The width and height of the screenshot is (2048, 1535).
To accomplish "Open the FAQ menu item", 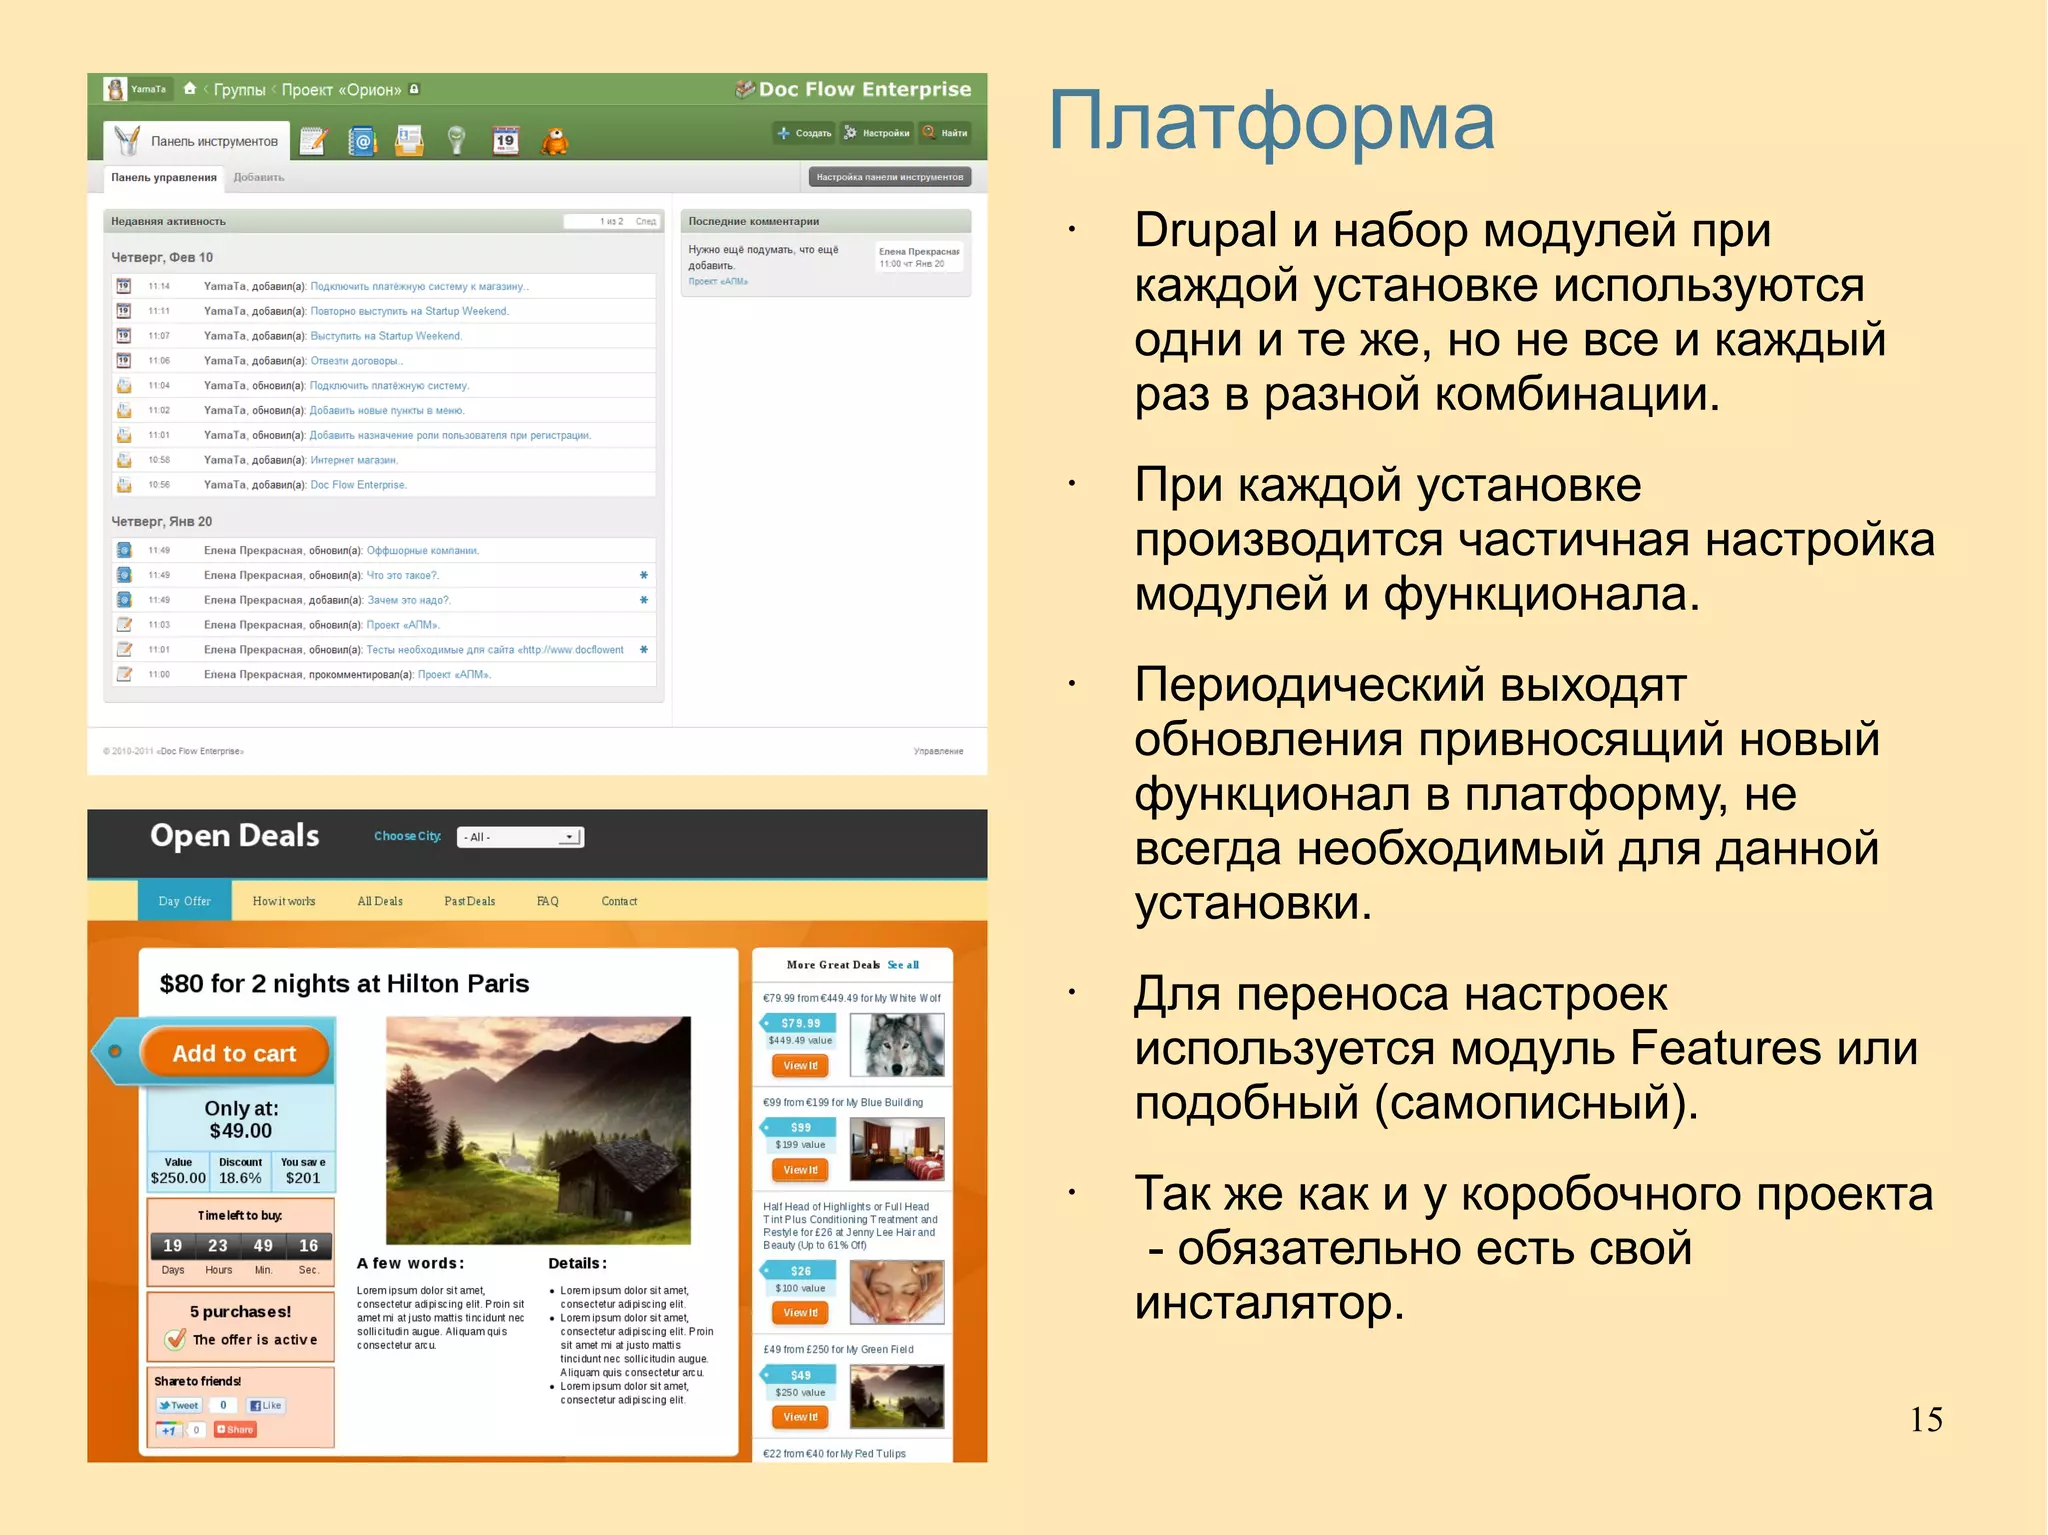I will click(x=548, y=901).
